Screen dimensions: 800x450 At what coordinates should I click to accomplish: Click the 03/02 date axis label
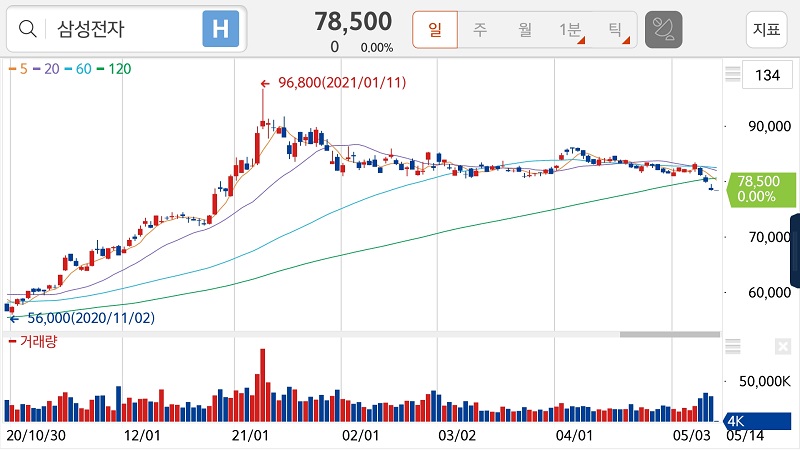(x=457, y=436)
